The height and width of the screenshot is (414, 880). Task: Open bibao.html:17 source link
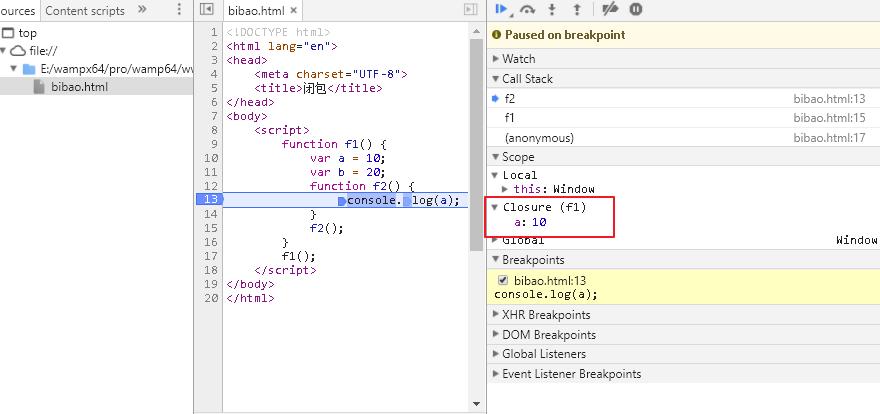[x=829, y=138]
